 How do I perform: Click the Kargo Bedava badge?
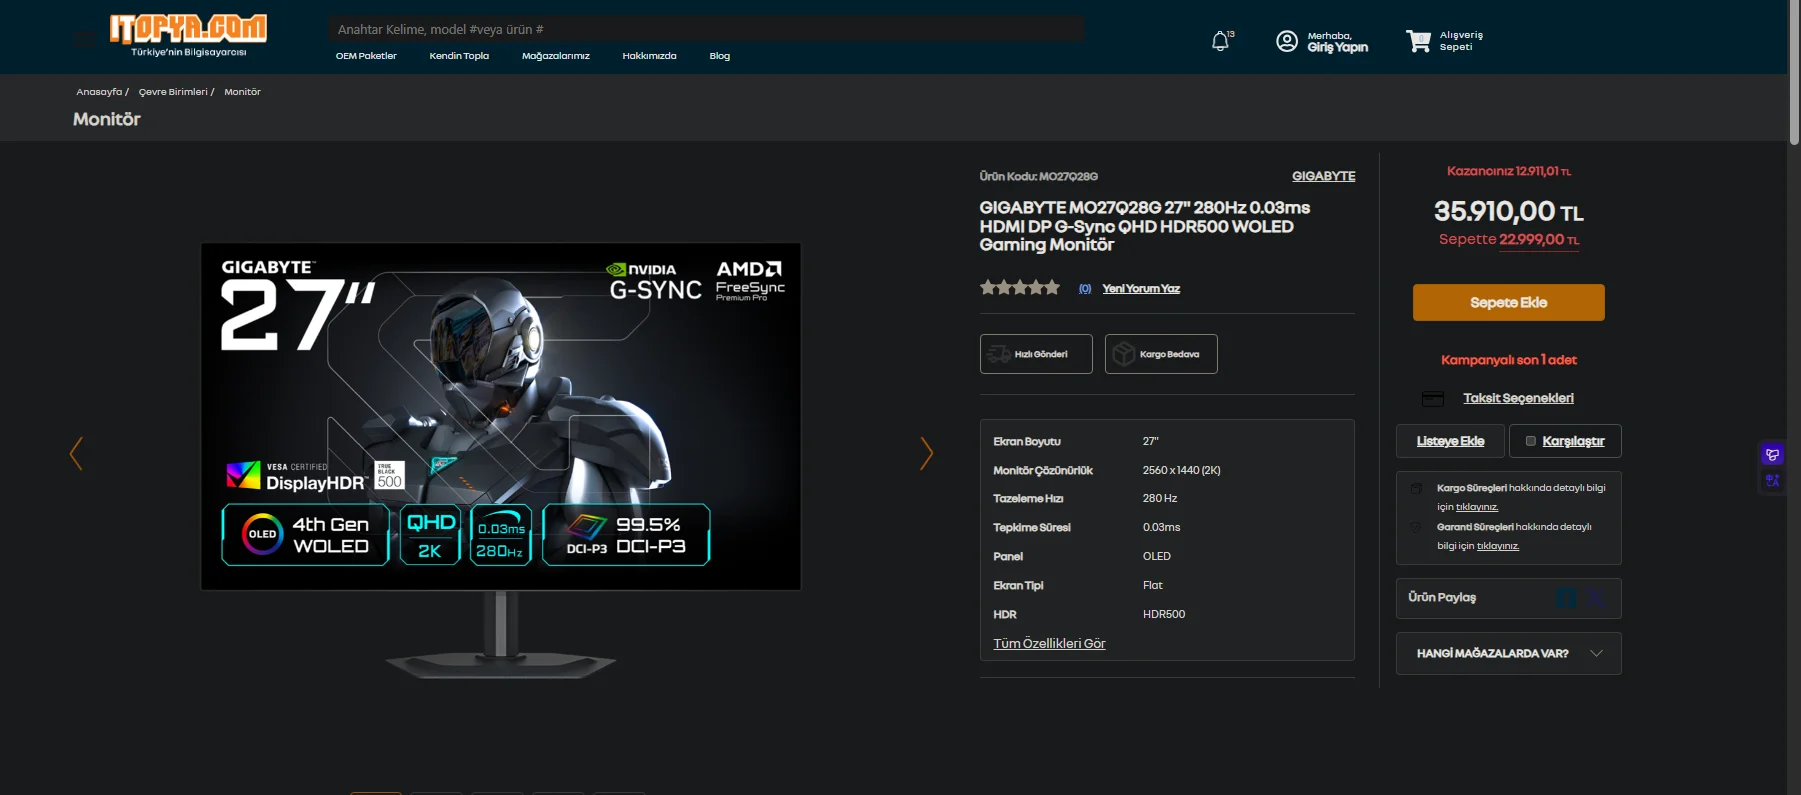tap(1161, 354)
